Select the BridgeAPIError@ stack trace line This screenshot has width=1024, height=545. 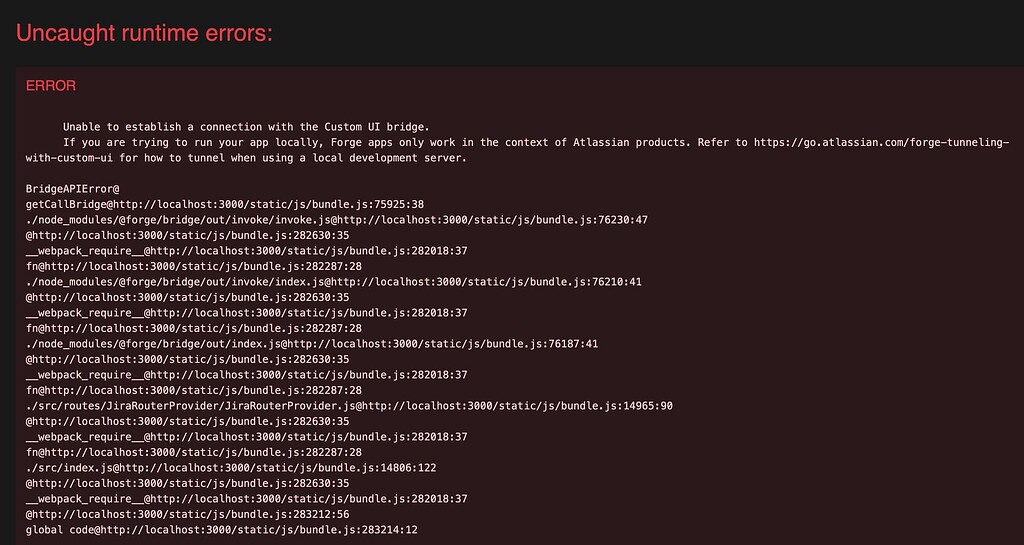coord(72,189)
